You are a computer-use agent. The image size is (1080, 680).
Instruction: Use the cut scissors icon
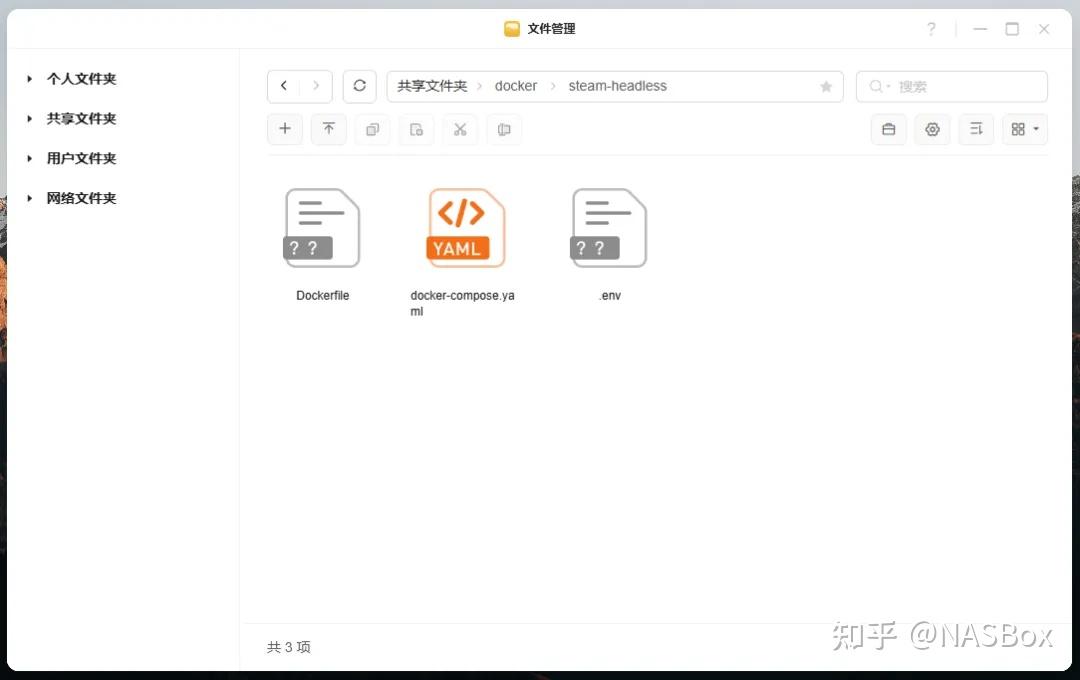[x=460, y=129]
